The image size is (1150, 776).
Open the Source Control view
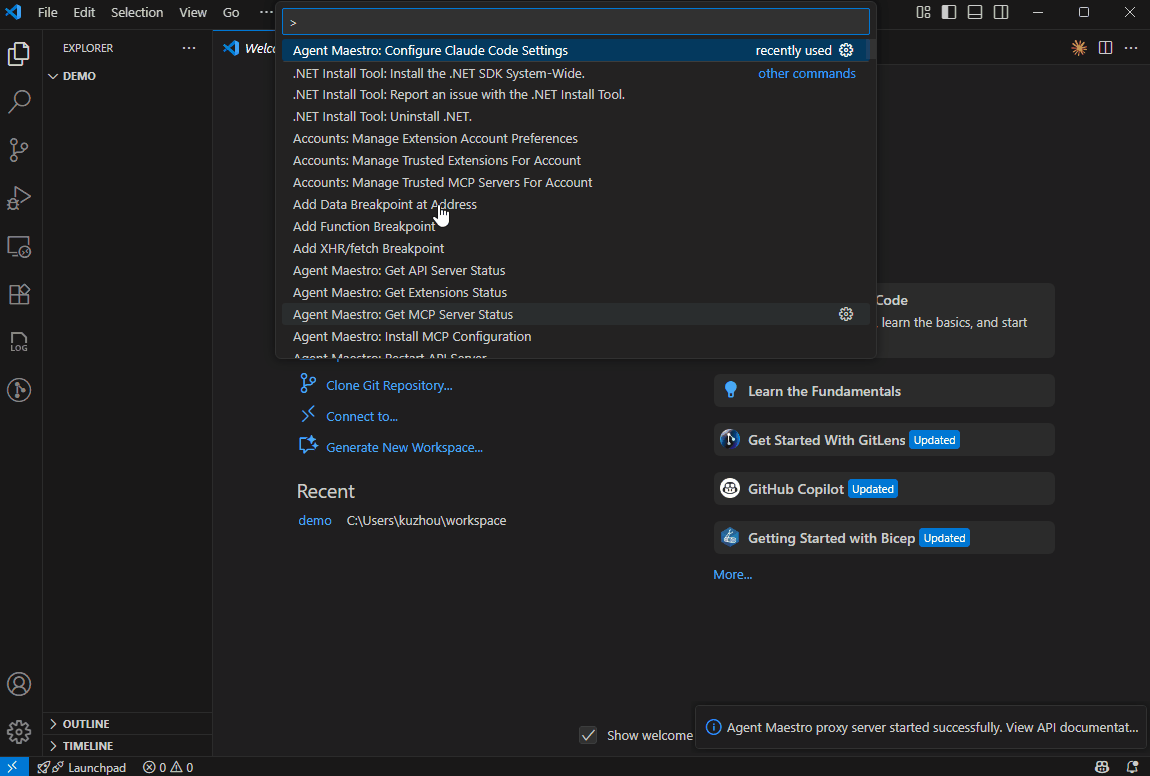click(19, 150)
